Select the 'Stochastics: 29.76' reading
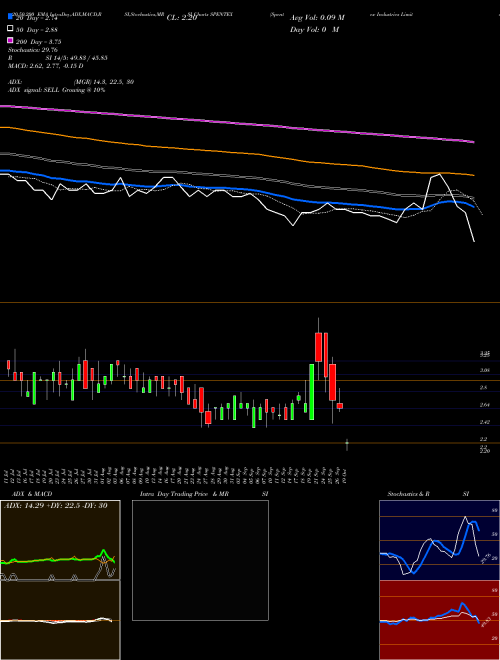The image size is (500, 660). coord(33,50)
